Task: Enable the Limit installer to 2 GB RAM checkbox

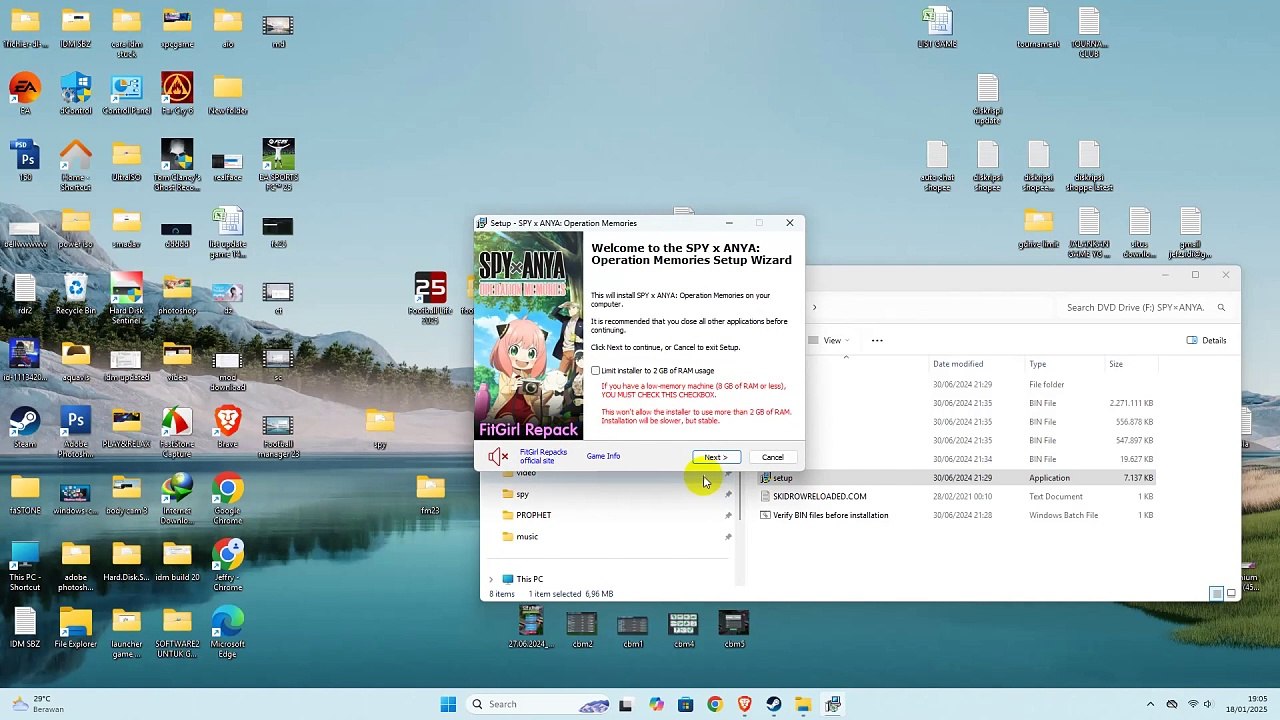Action: click(596, 371)
